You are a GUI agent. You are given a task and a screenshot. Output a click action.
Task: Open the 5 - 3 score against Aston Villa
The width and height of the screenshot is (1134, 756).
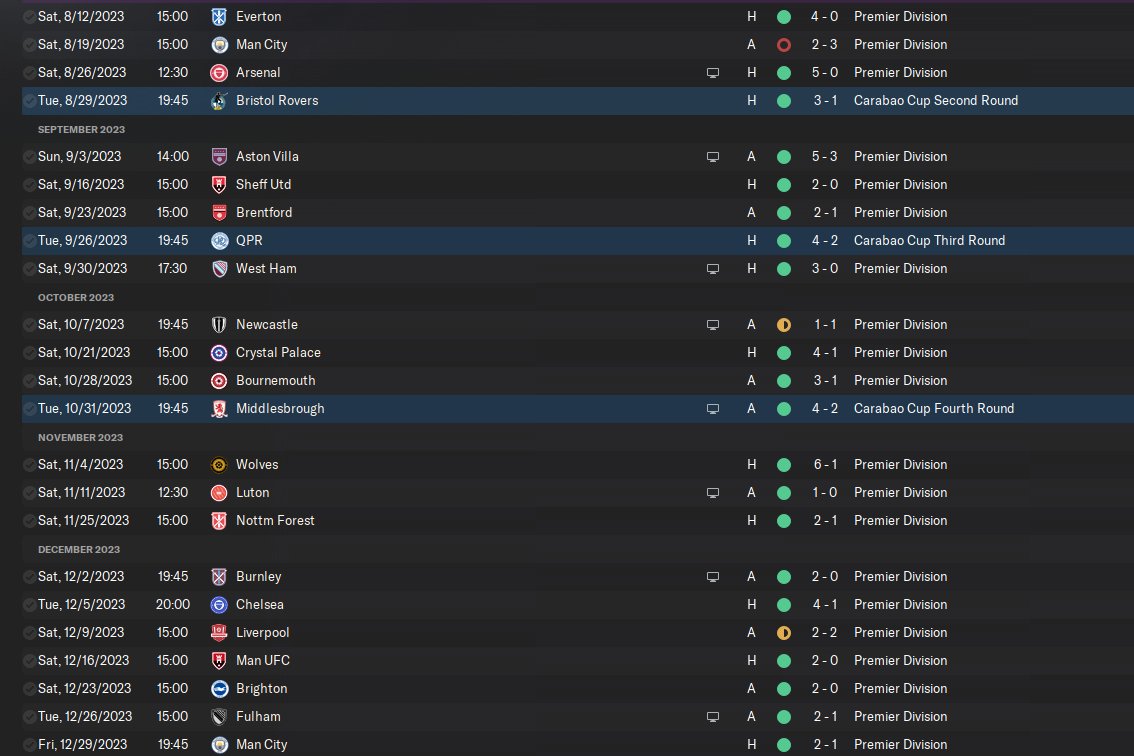[824, 156]
